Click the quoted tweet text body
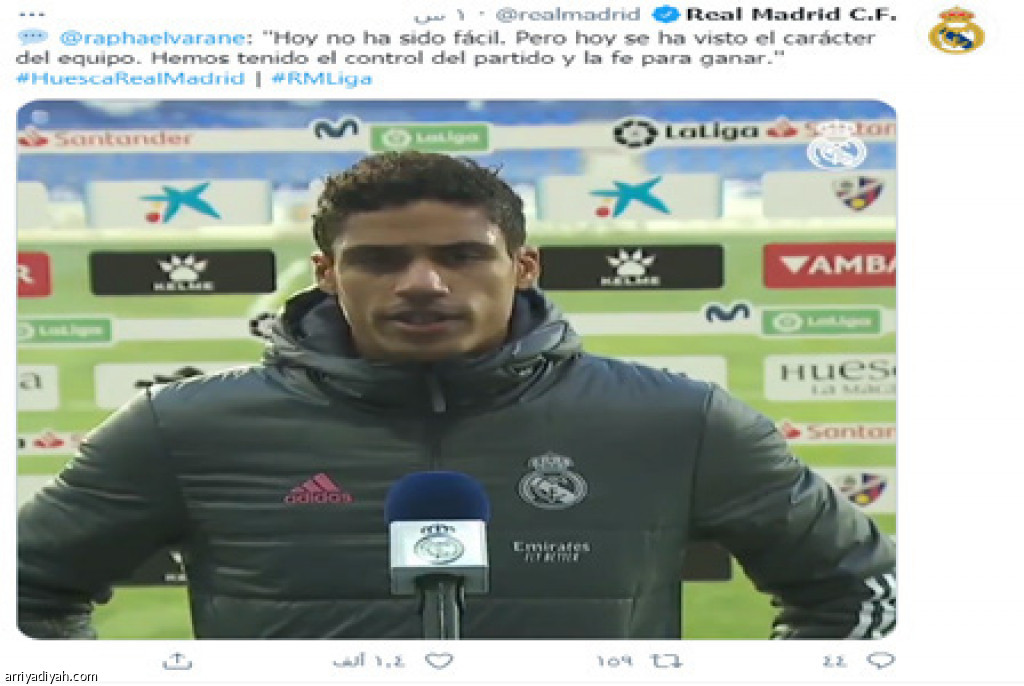The image size is (1024, 686). pos(447,48)
